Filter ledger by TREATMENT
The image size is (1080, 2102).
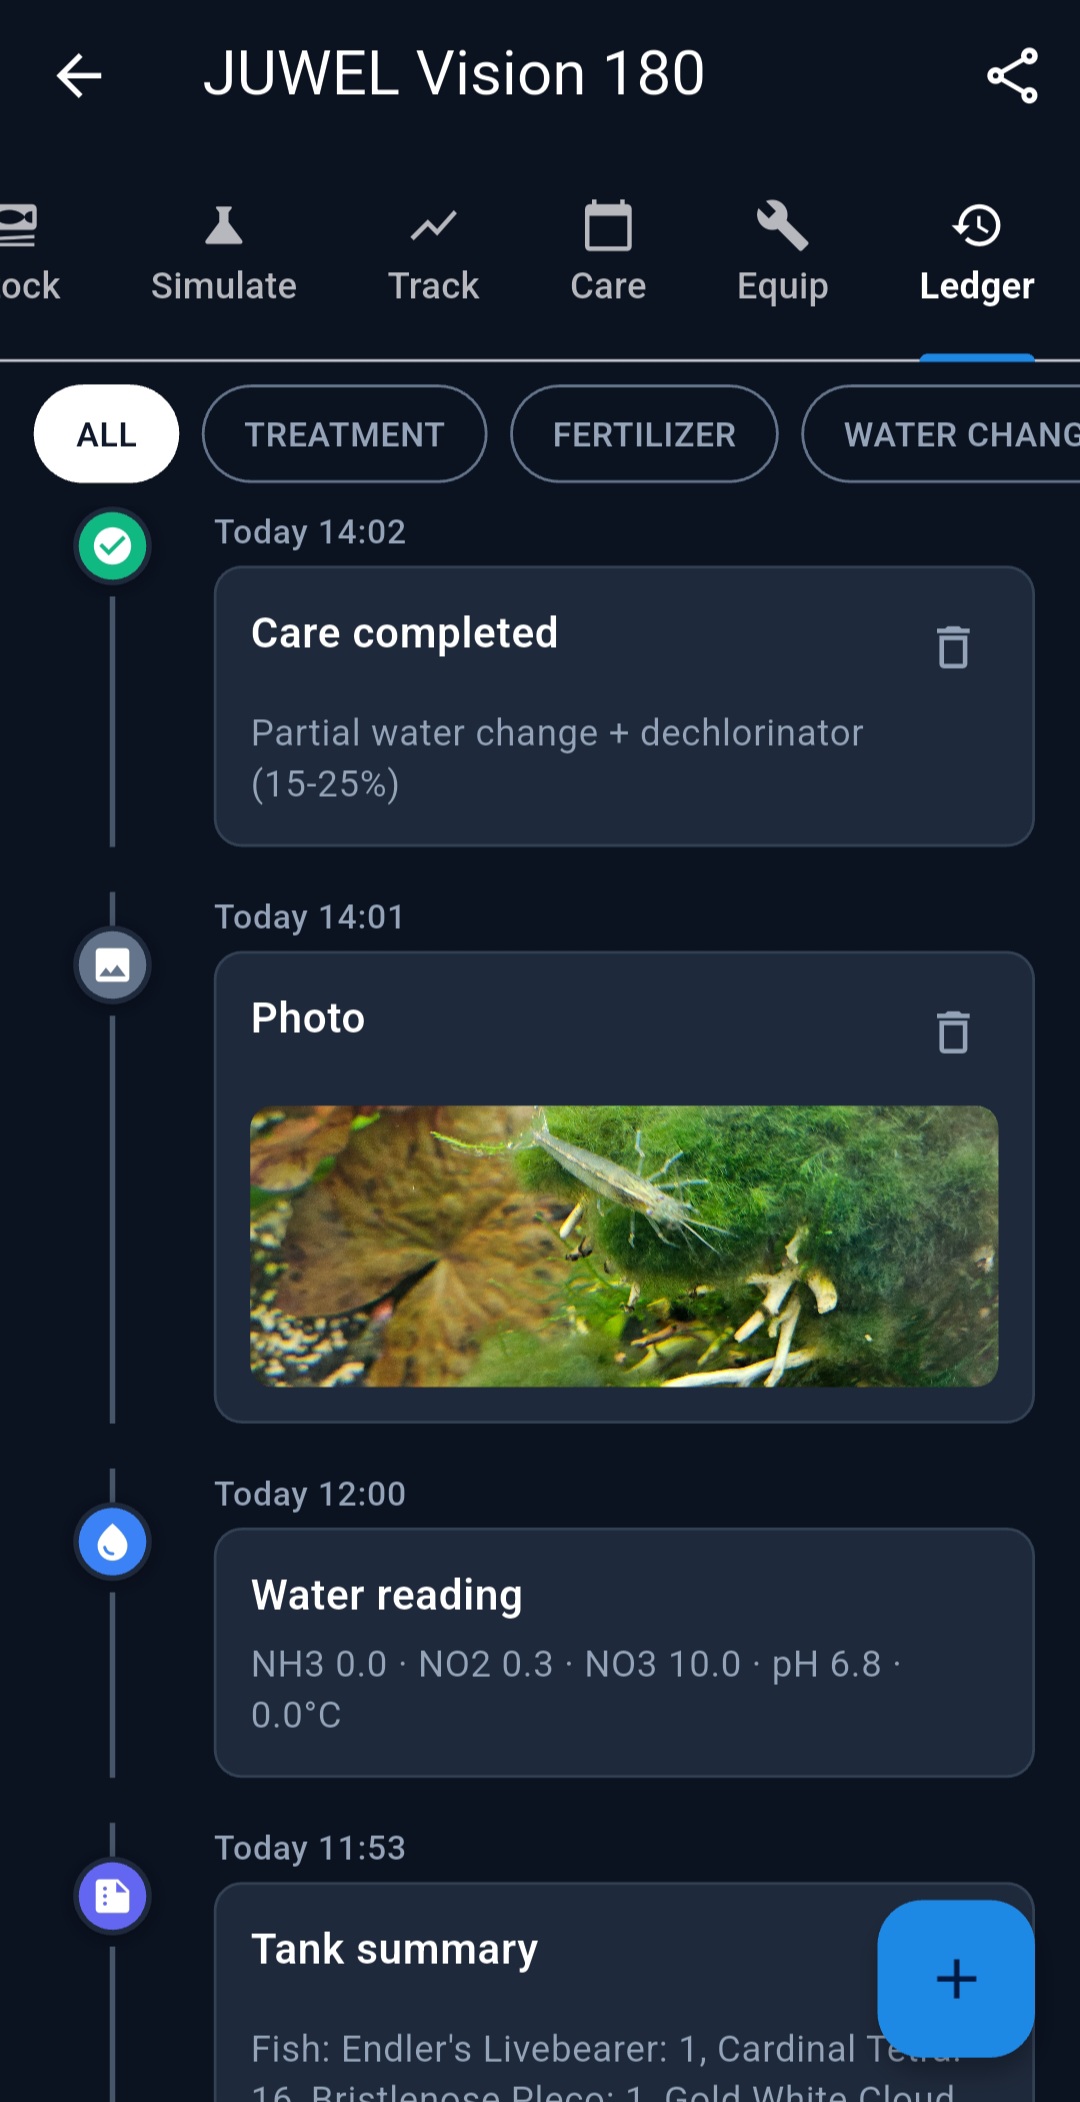(344, 434)
